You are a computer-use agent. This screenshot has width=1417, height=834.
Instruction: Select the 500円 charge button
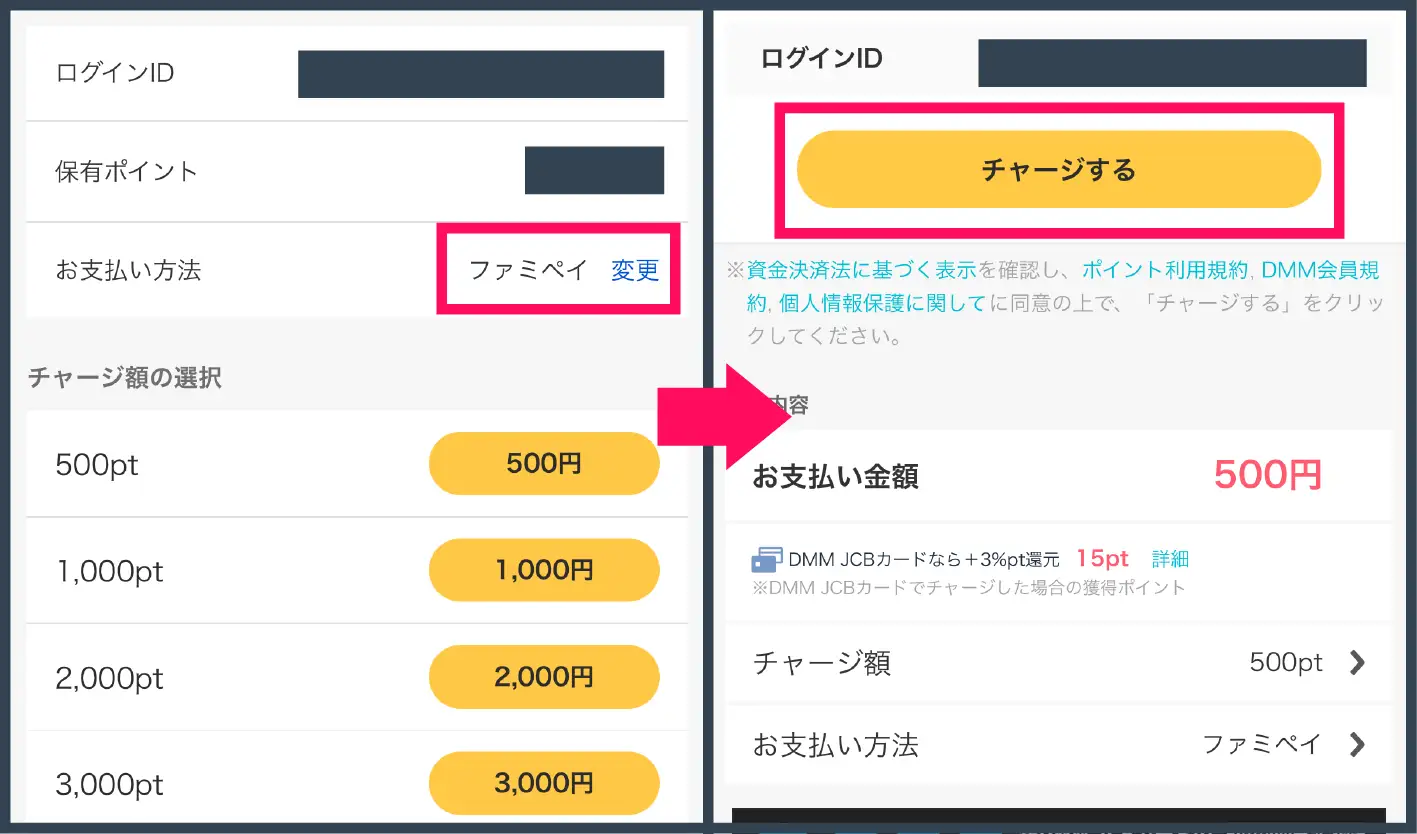(x=543, y=463)
